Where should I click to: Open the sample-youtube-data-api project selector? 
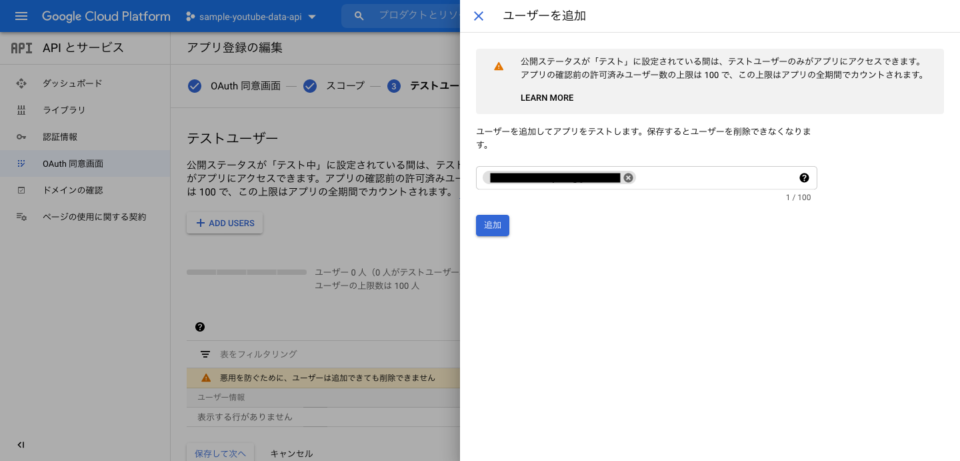point(250,17)
